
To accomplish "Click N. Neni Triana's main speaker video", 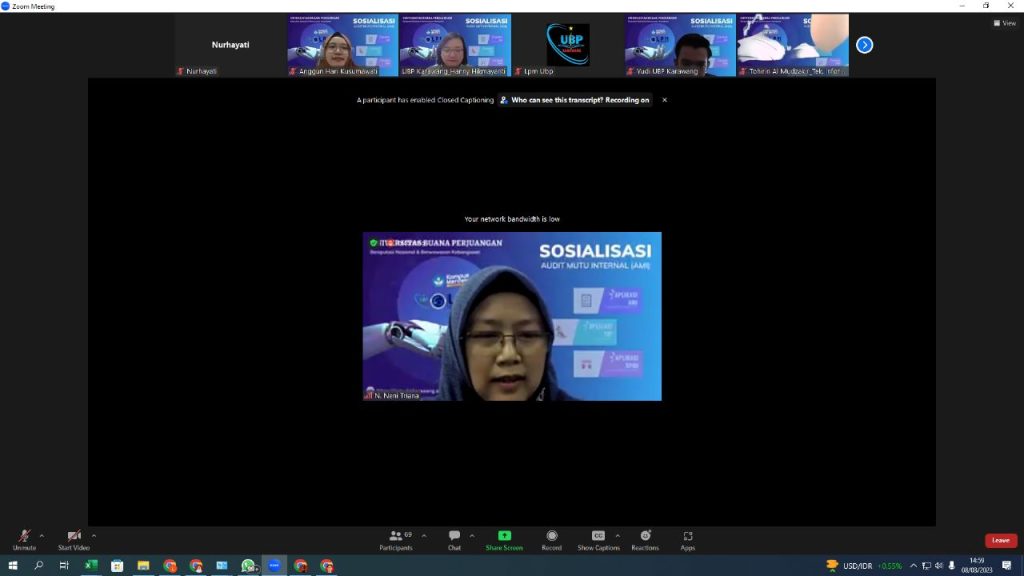I will [512, 316].
